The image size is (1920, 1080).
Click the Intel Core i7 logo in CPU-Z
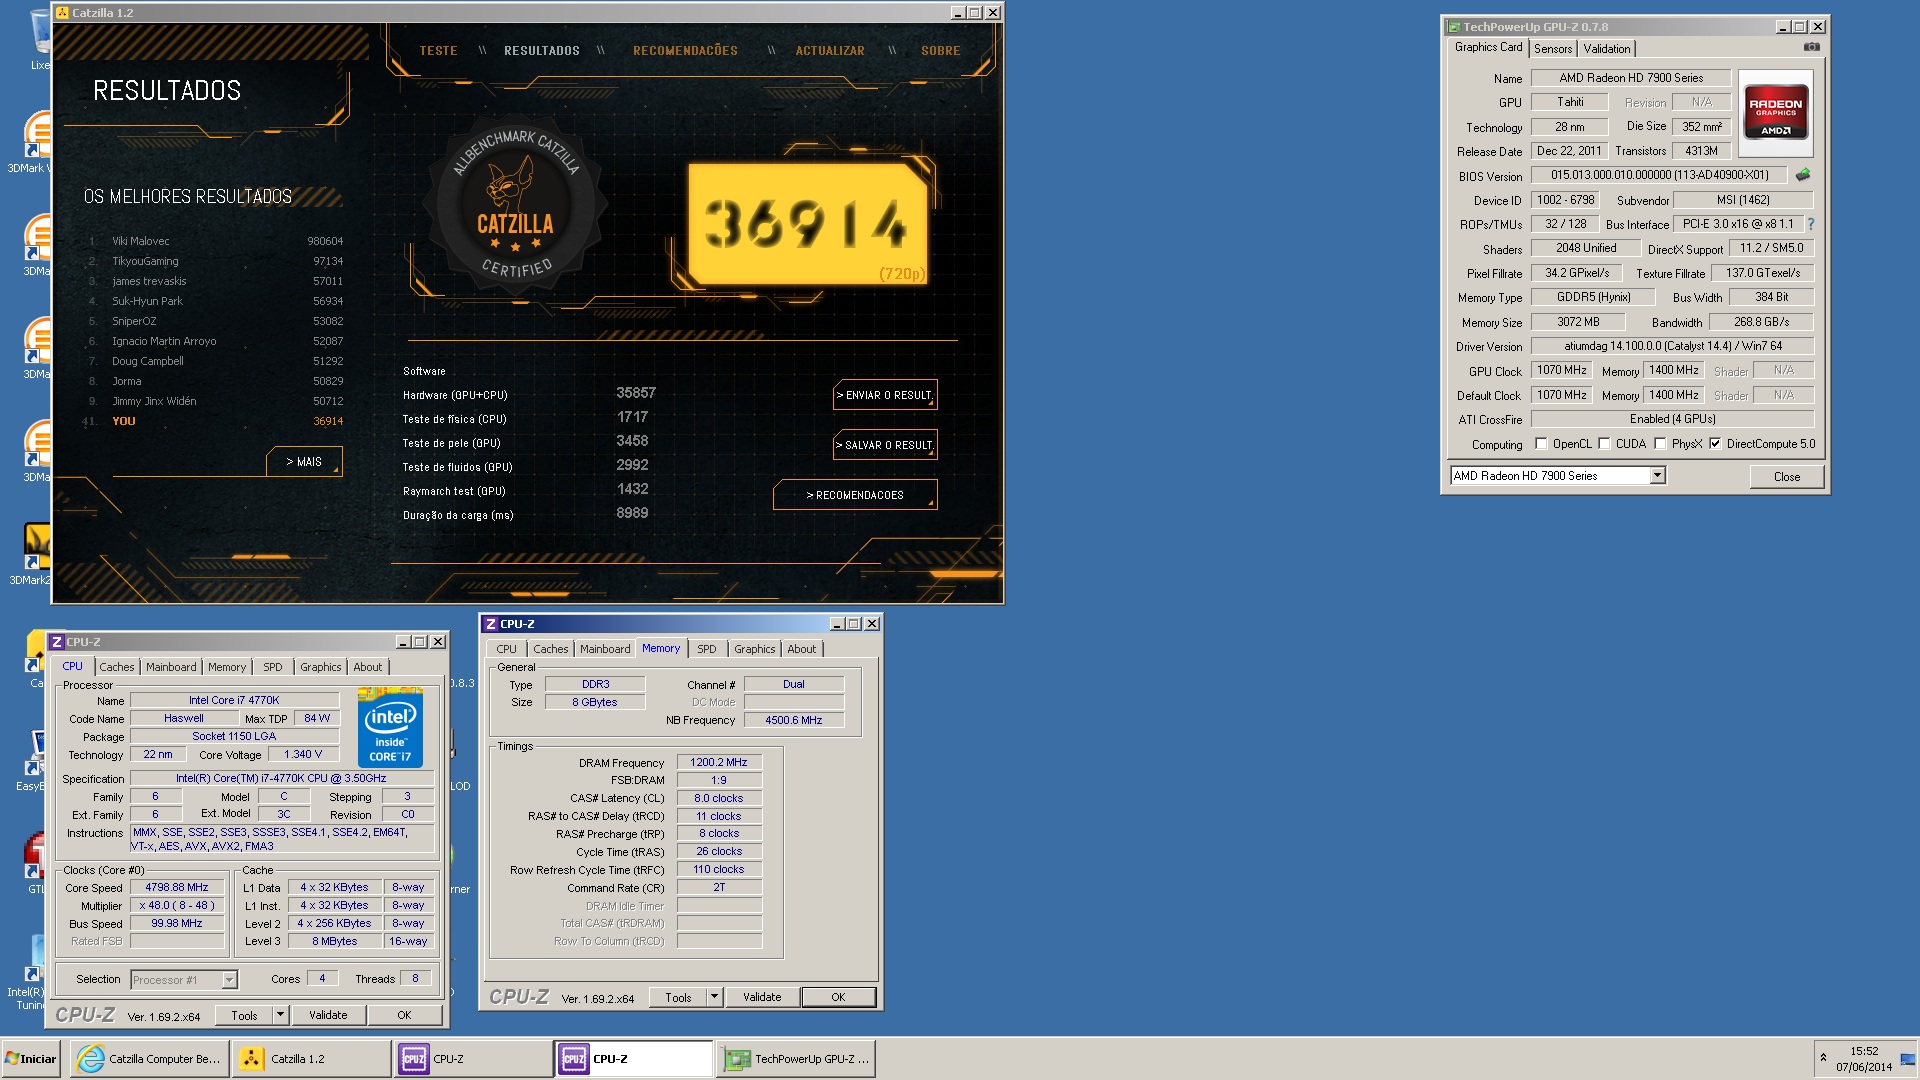coord(390,727)
